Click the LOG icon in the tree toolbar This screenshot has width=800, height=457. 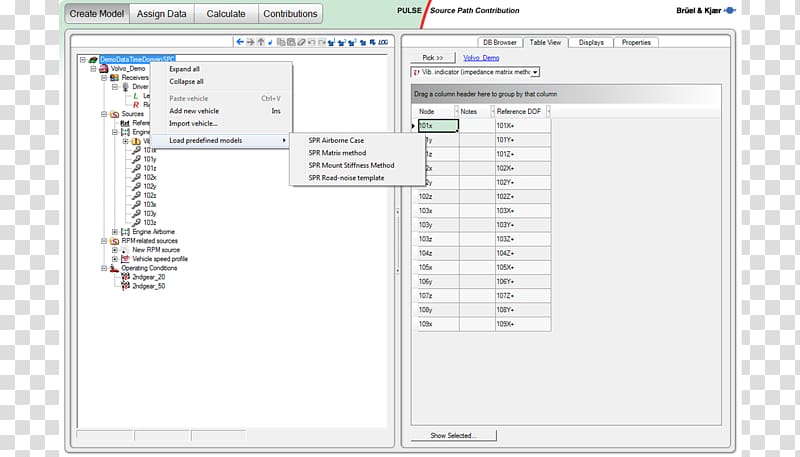383,42
